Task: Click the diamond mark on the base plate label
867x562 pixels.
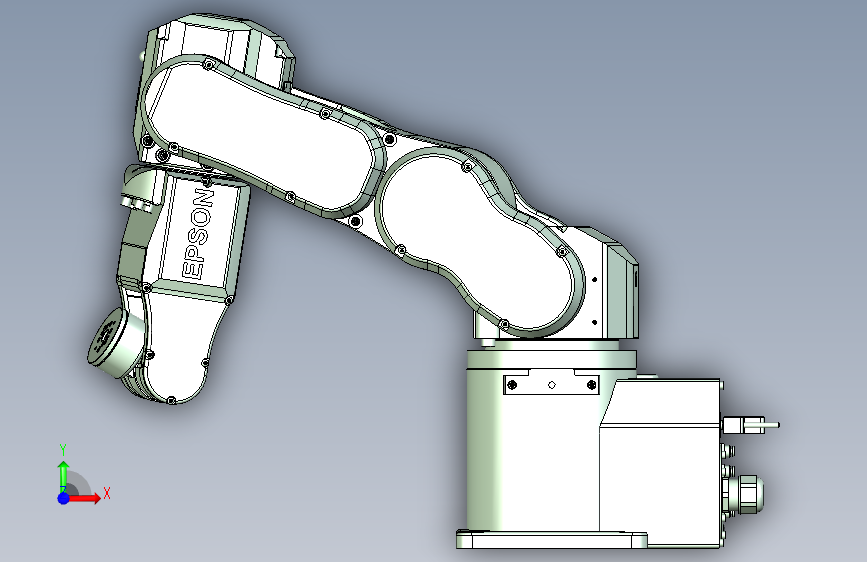Action: (x=551, y=385)
